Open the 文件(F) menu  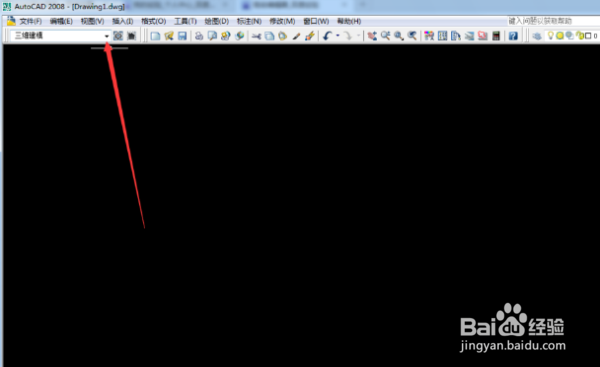pos(30,21)
